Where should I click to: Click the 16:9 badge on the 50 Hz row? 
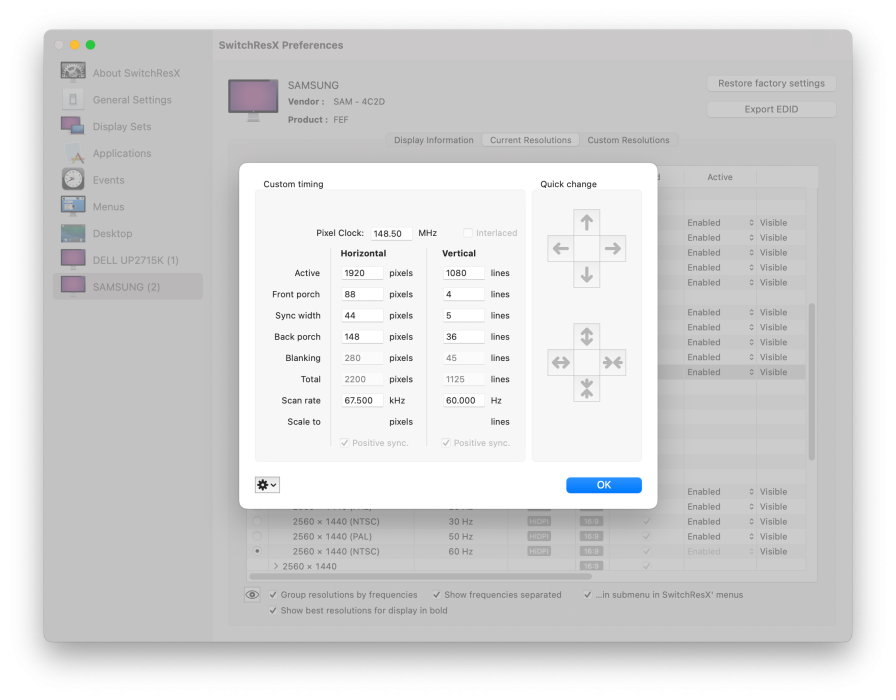point(591,536)
